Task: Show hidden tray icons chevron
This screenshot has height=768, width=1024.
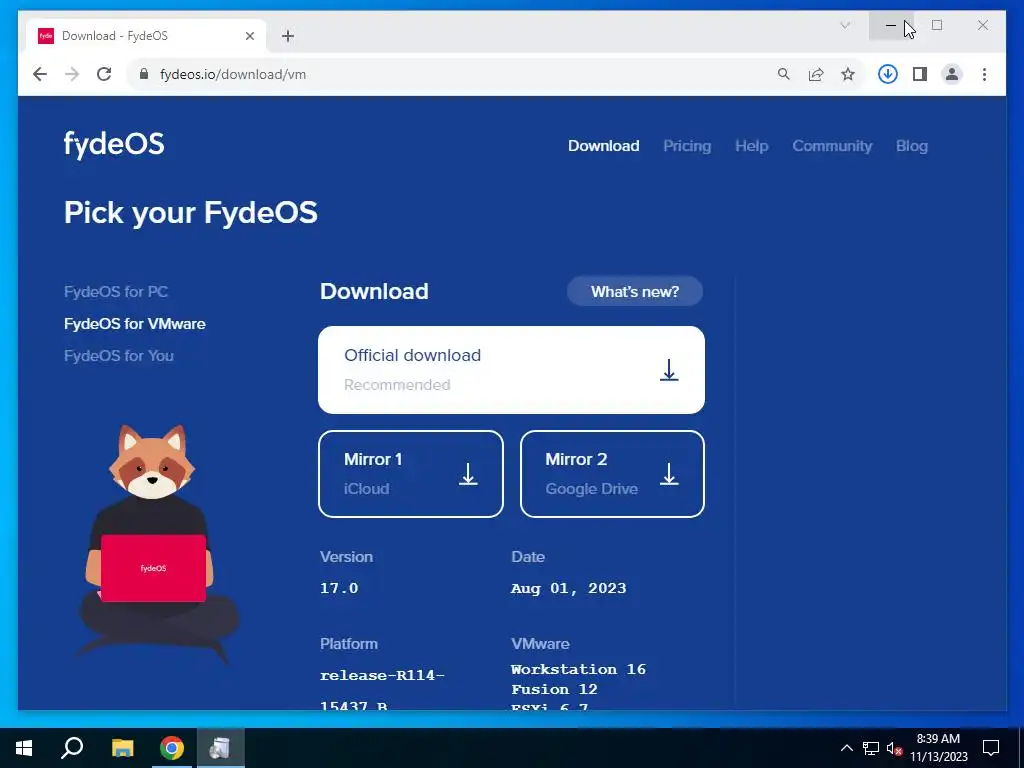Action: 846,748
